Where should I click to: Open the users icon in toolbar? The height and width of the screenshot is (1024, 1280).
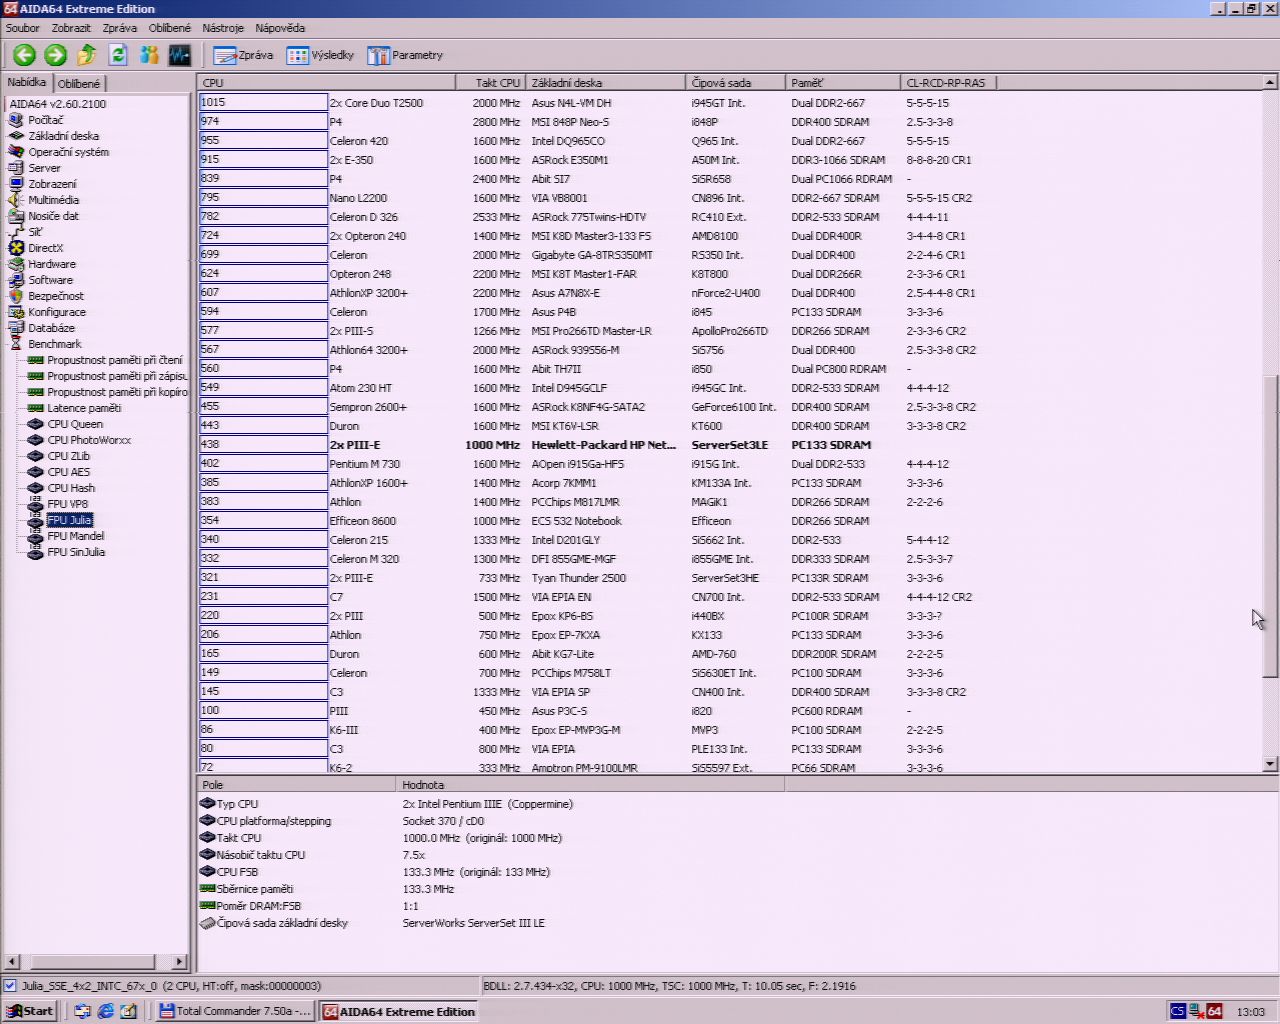tap(148, 55)
